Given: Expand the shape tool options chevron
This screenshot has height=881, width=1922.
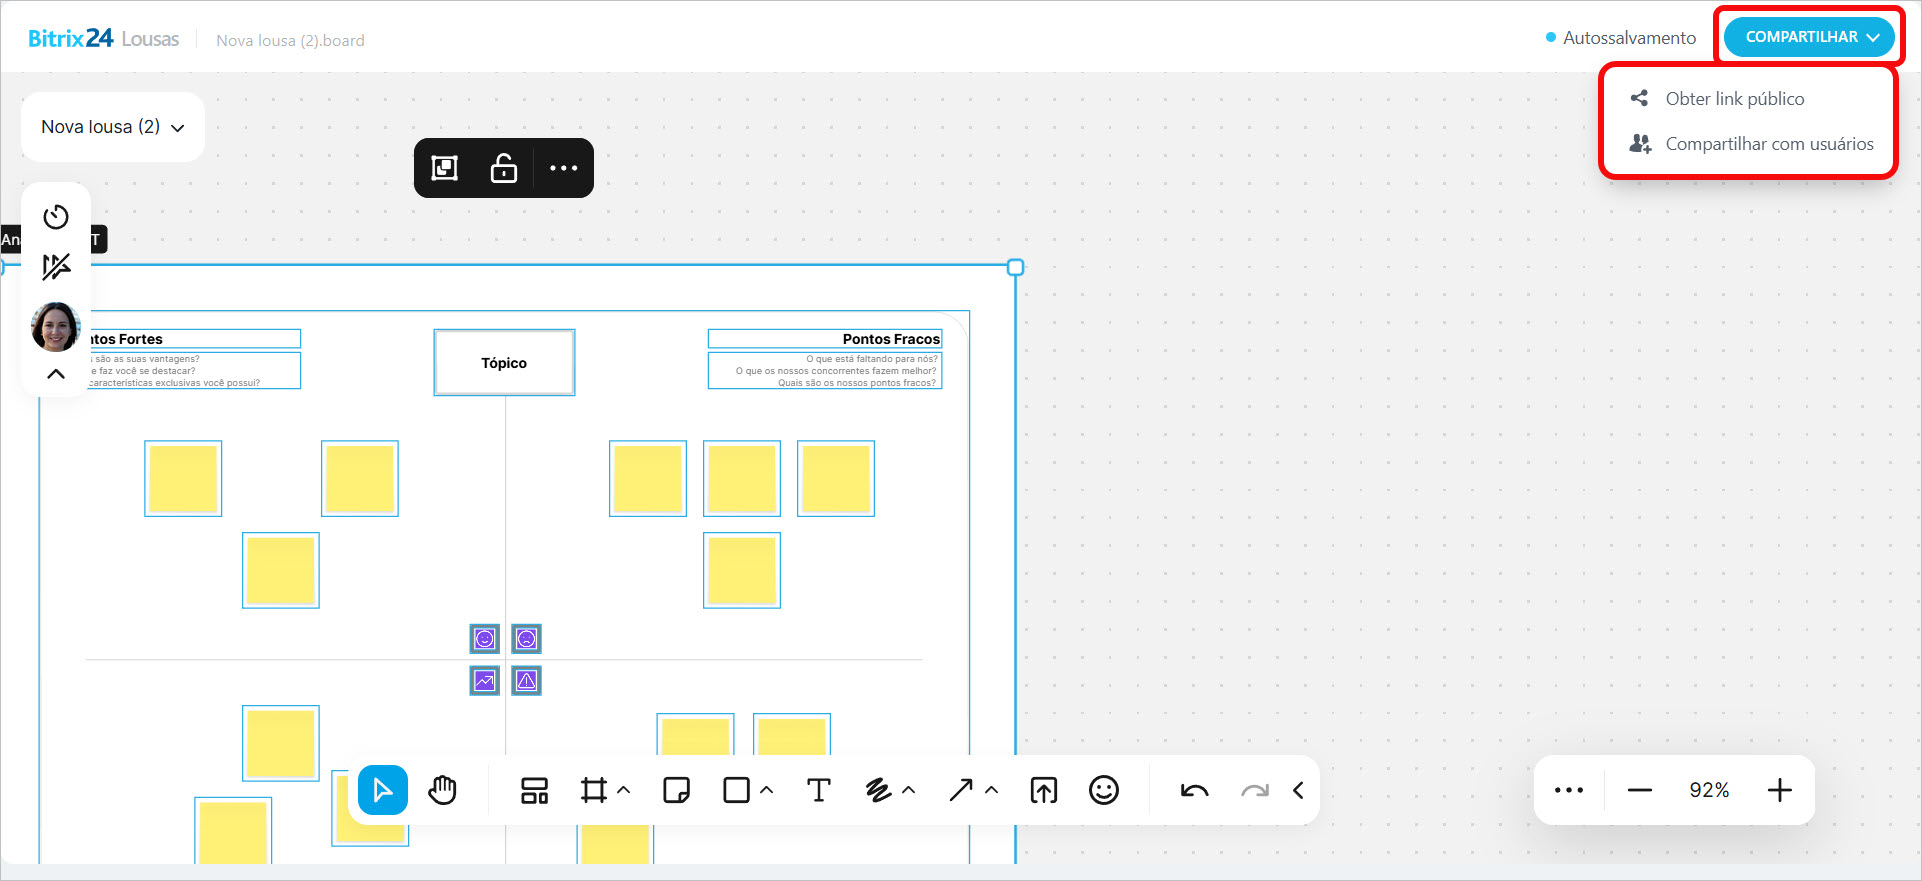Looking at the screenshot, I should click(767, 790).
